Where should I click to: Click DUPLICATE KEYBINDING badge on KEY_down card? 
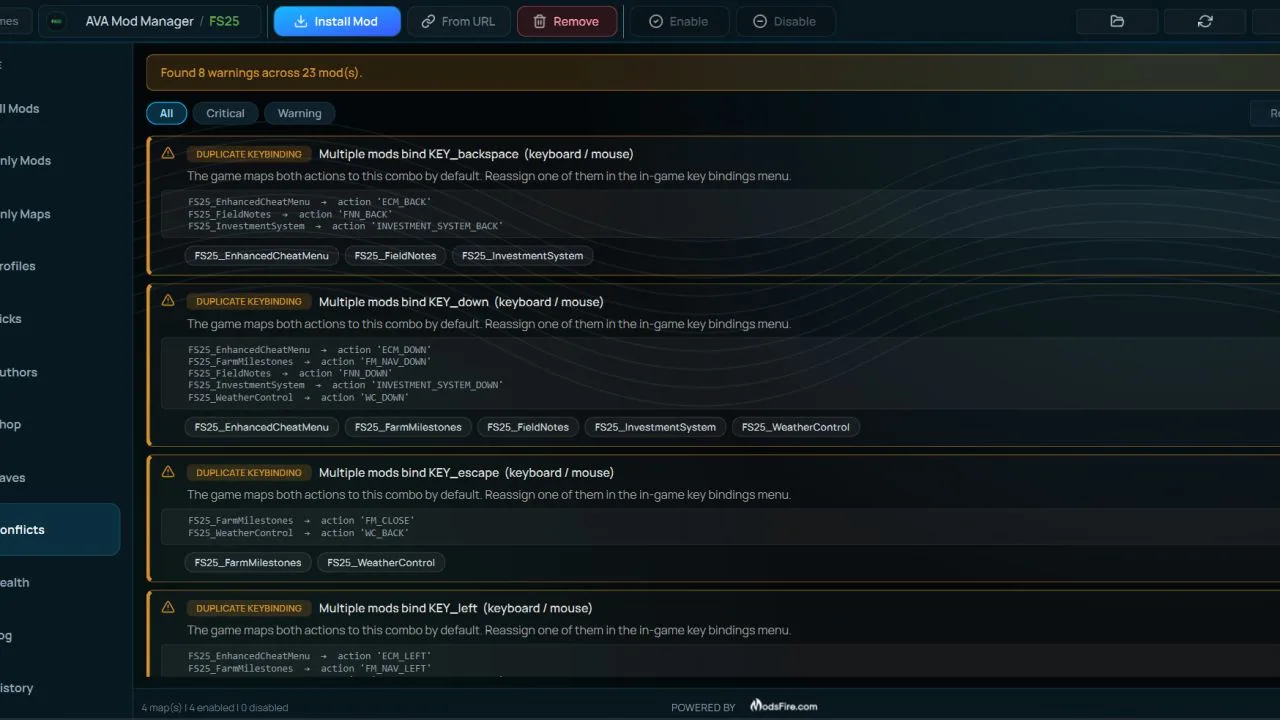tap(249, 302)
